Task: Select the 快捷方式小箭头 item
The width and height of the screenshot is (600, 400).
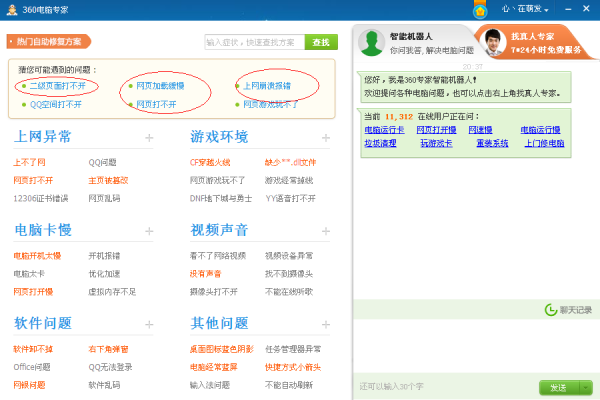Action: 293,367
